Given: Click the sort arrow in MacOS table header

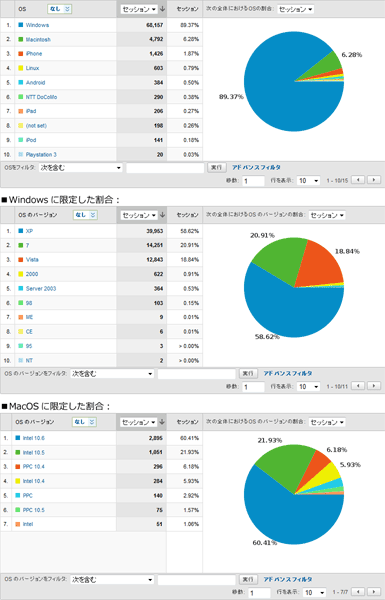Looking at the screenshot, I should 162,422.
